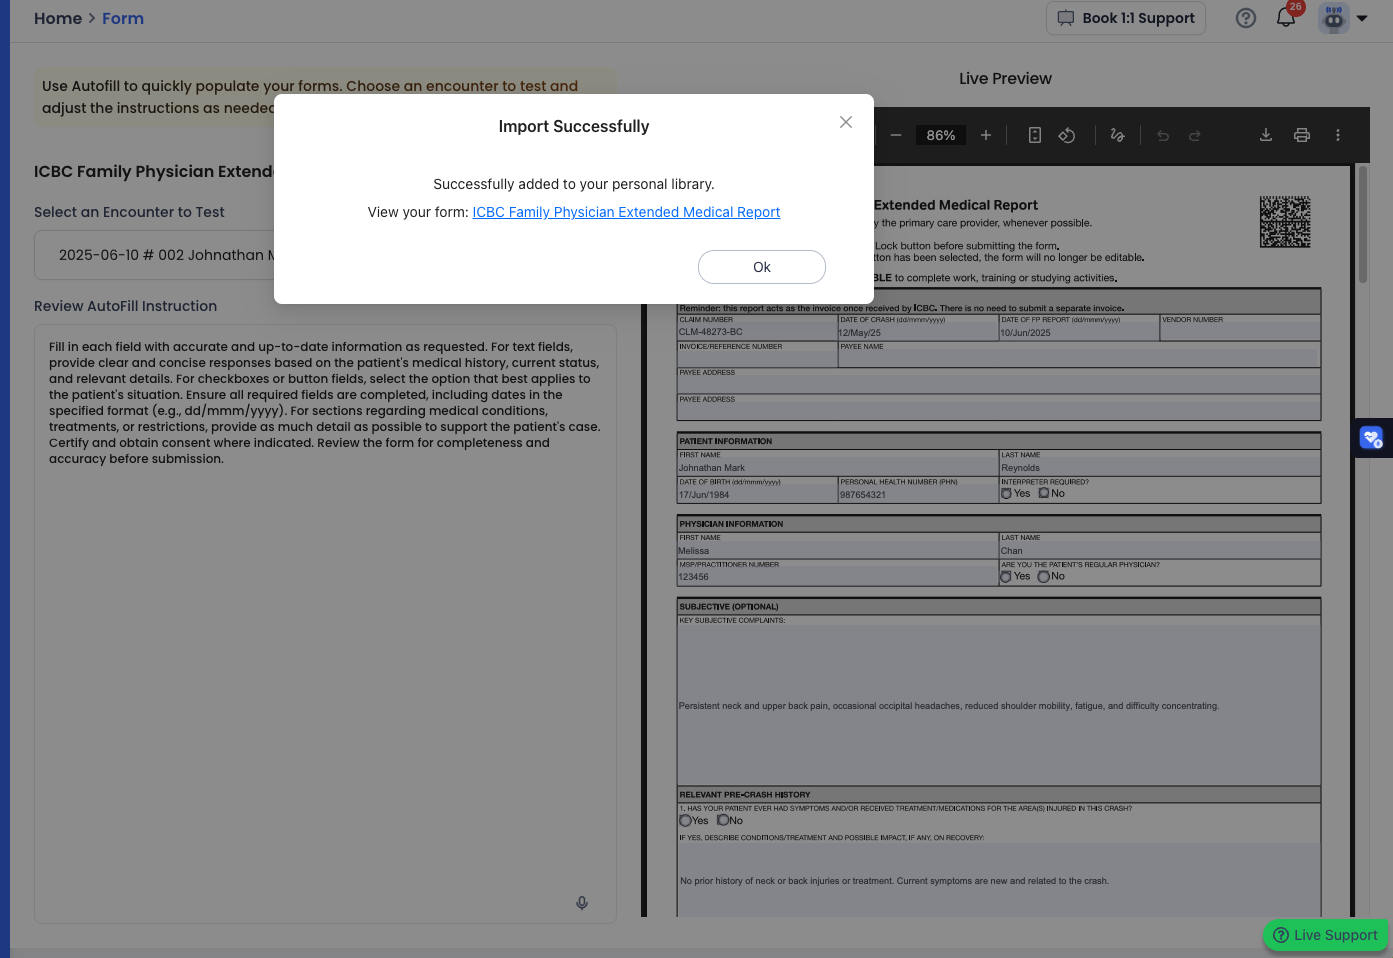Viewport: 1393px width, 958px height.
Task: Click the Book 1:1 Support button
Action: tap(1126, 18)
